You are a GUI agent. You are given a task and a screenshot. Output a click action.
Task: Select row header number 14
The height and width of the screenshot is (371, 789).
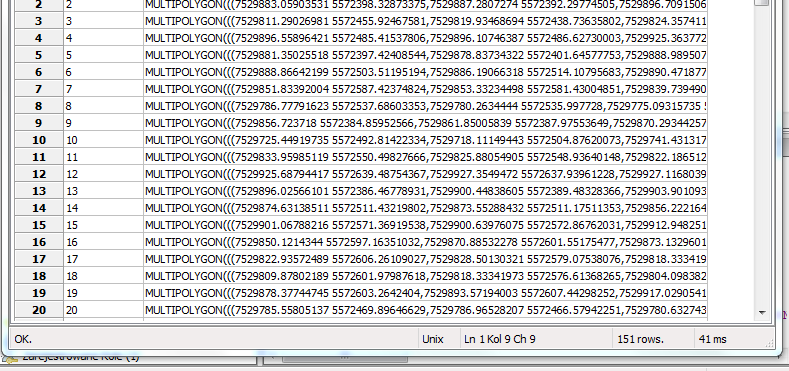pos(39,208)
